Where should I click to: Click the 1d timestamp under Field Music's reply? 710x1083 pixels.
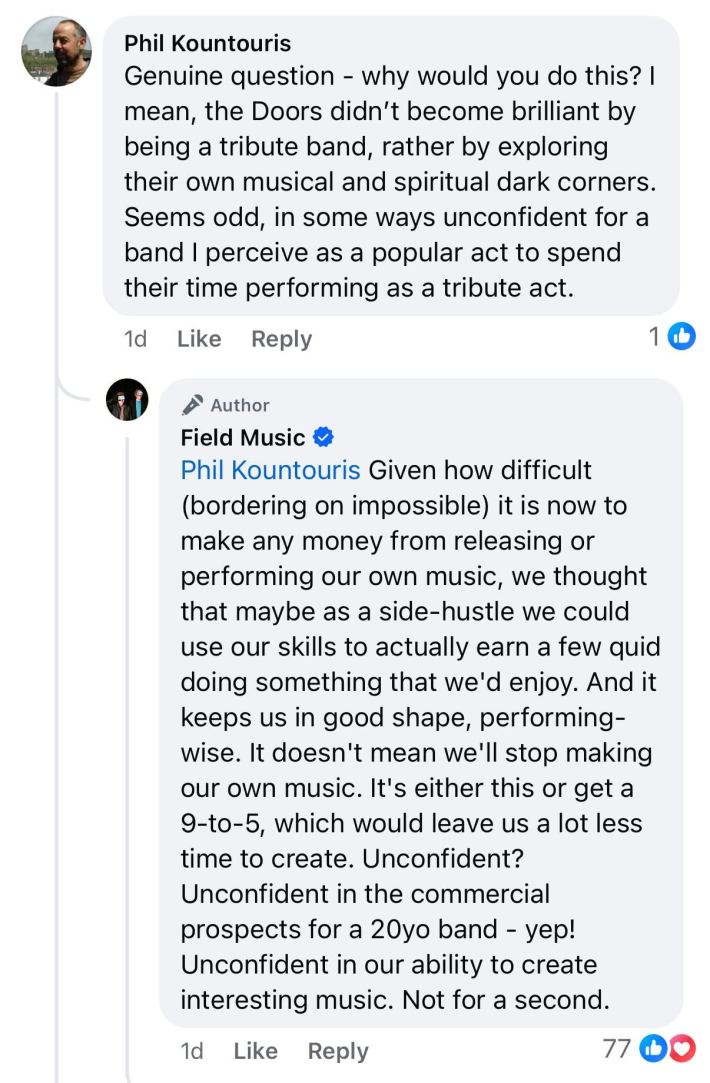(x=191, y=1051)
